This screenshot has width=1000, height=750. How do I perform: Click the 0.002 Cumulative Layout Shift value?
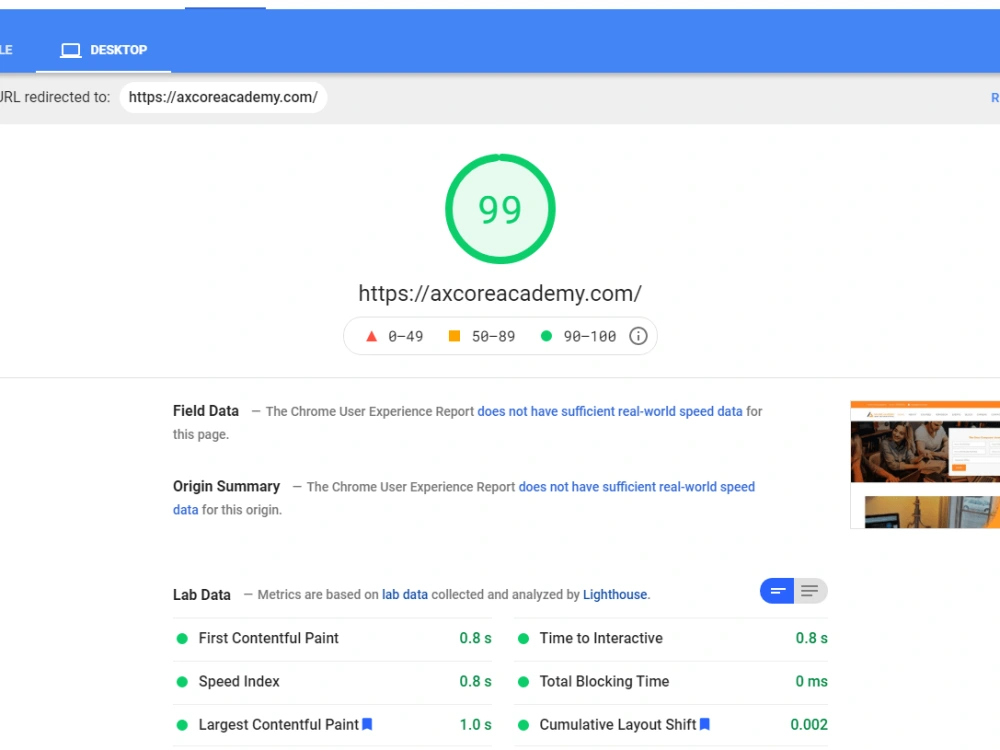click(809, 724)
